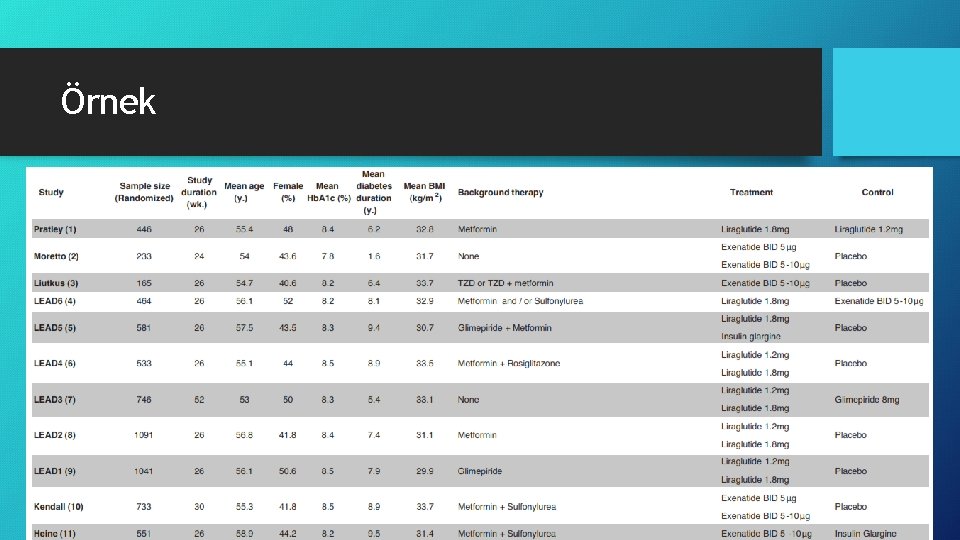This screenshot has height=540, width=960.
Task: Select the "Treatment" column header
Action: click(x=751, y=192)
